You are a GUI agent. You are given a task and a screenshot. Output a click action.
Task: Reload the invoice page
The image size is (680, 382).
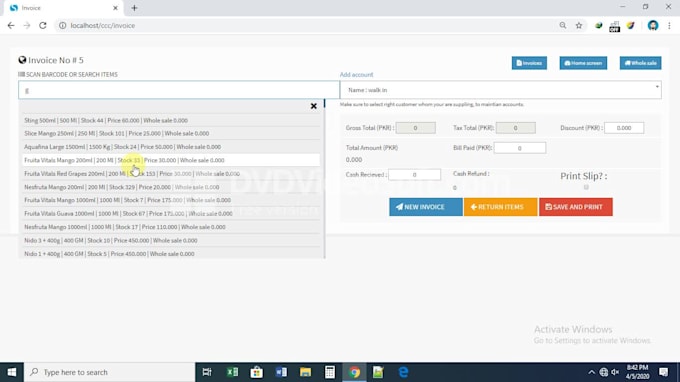pyautogui.click(x=42, y=26)
